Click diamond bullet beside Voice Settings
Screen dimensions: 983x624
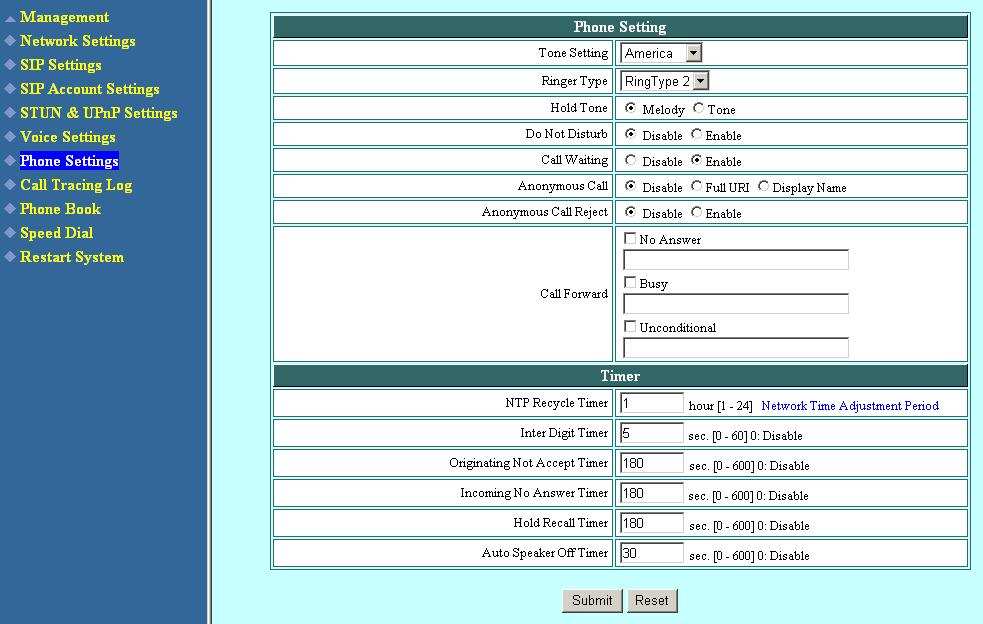pos(10,136)
